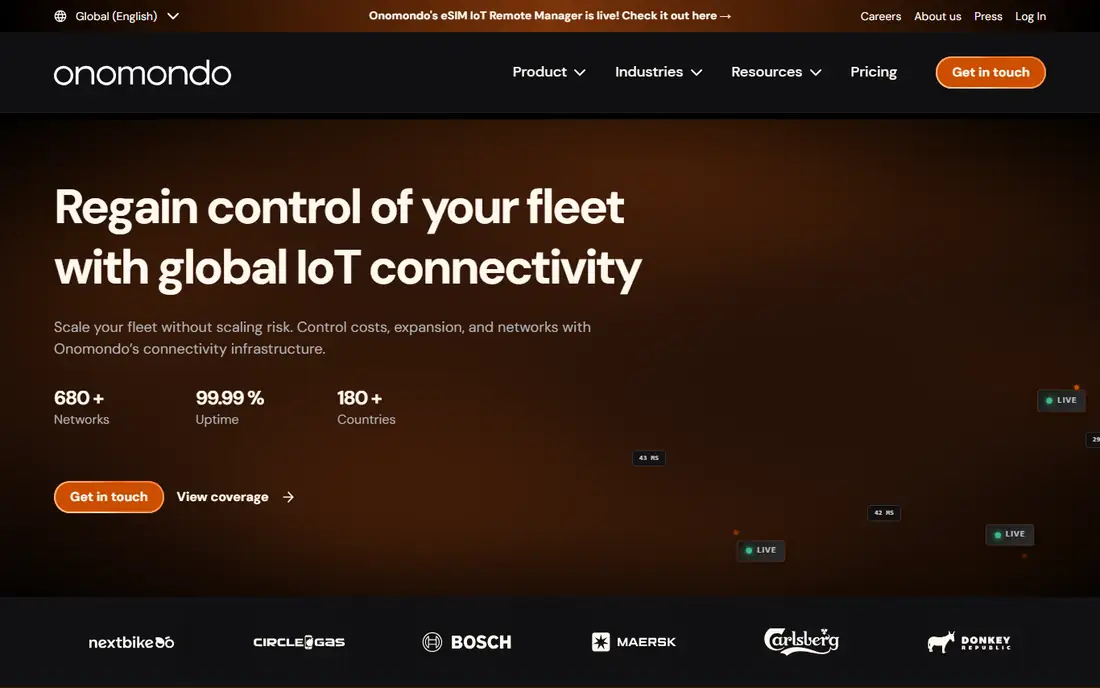Click the 42 ms latency map marker

click(884, 513)
